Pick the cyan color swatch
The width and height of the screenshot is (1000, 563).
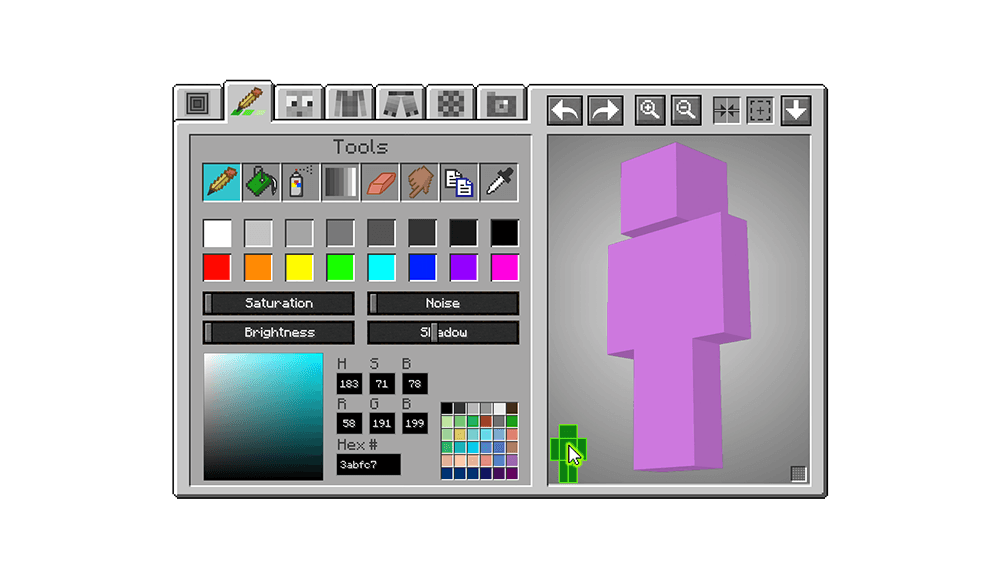tap(381, 268)
